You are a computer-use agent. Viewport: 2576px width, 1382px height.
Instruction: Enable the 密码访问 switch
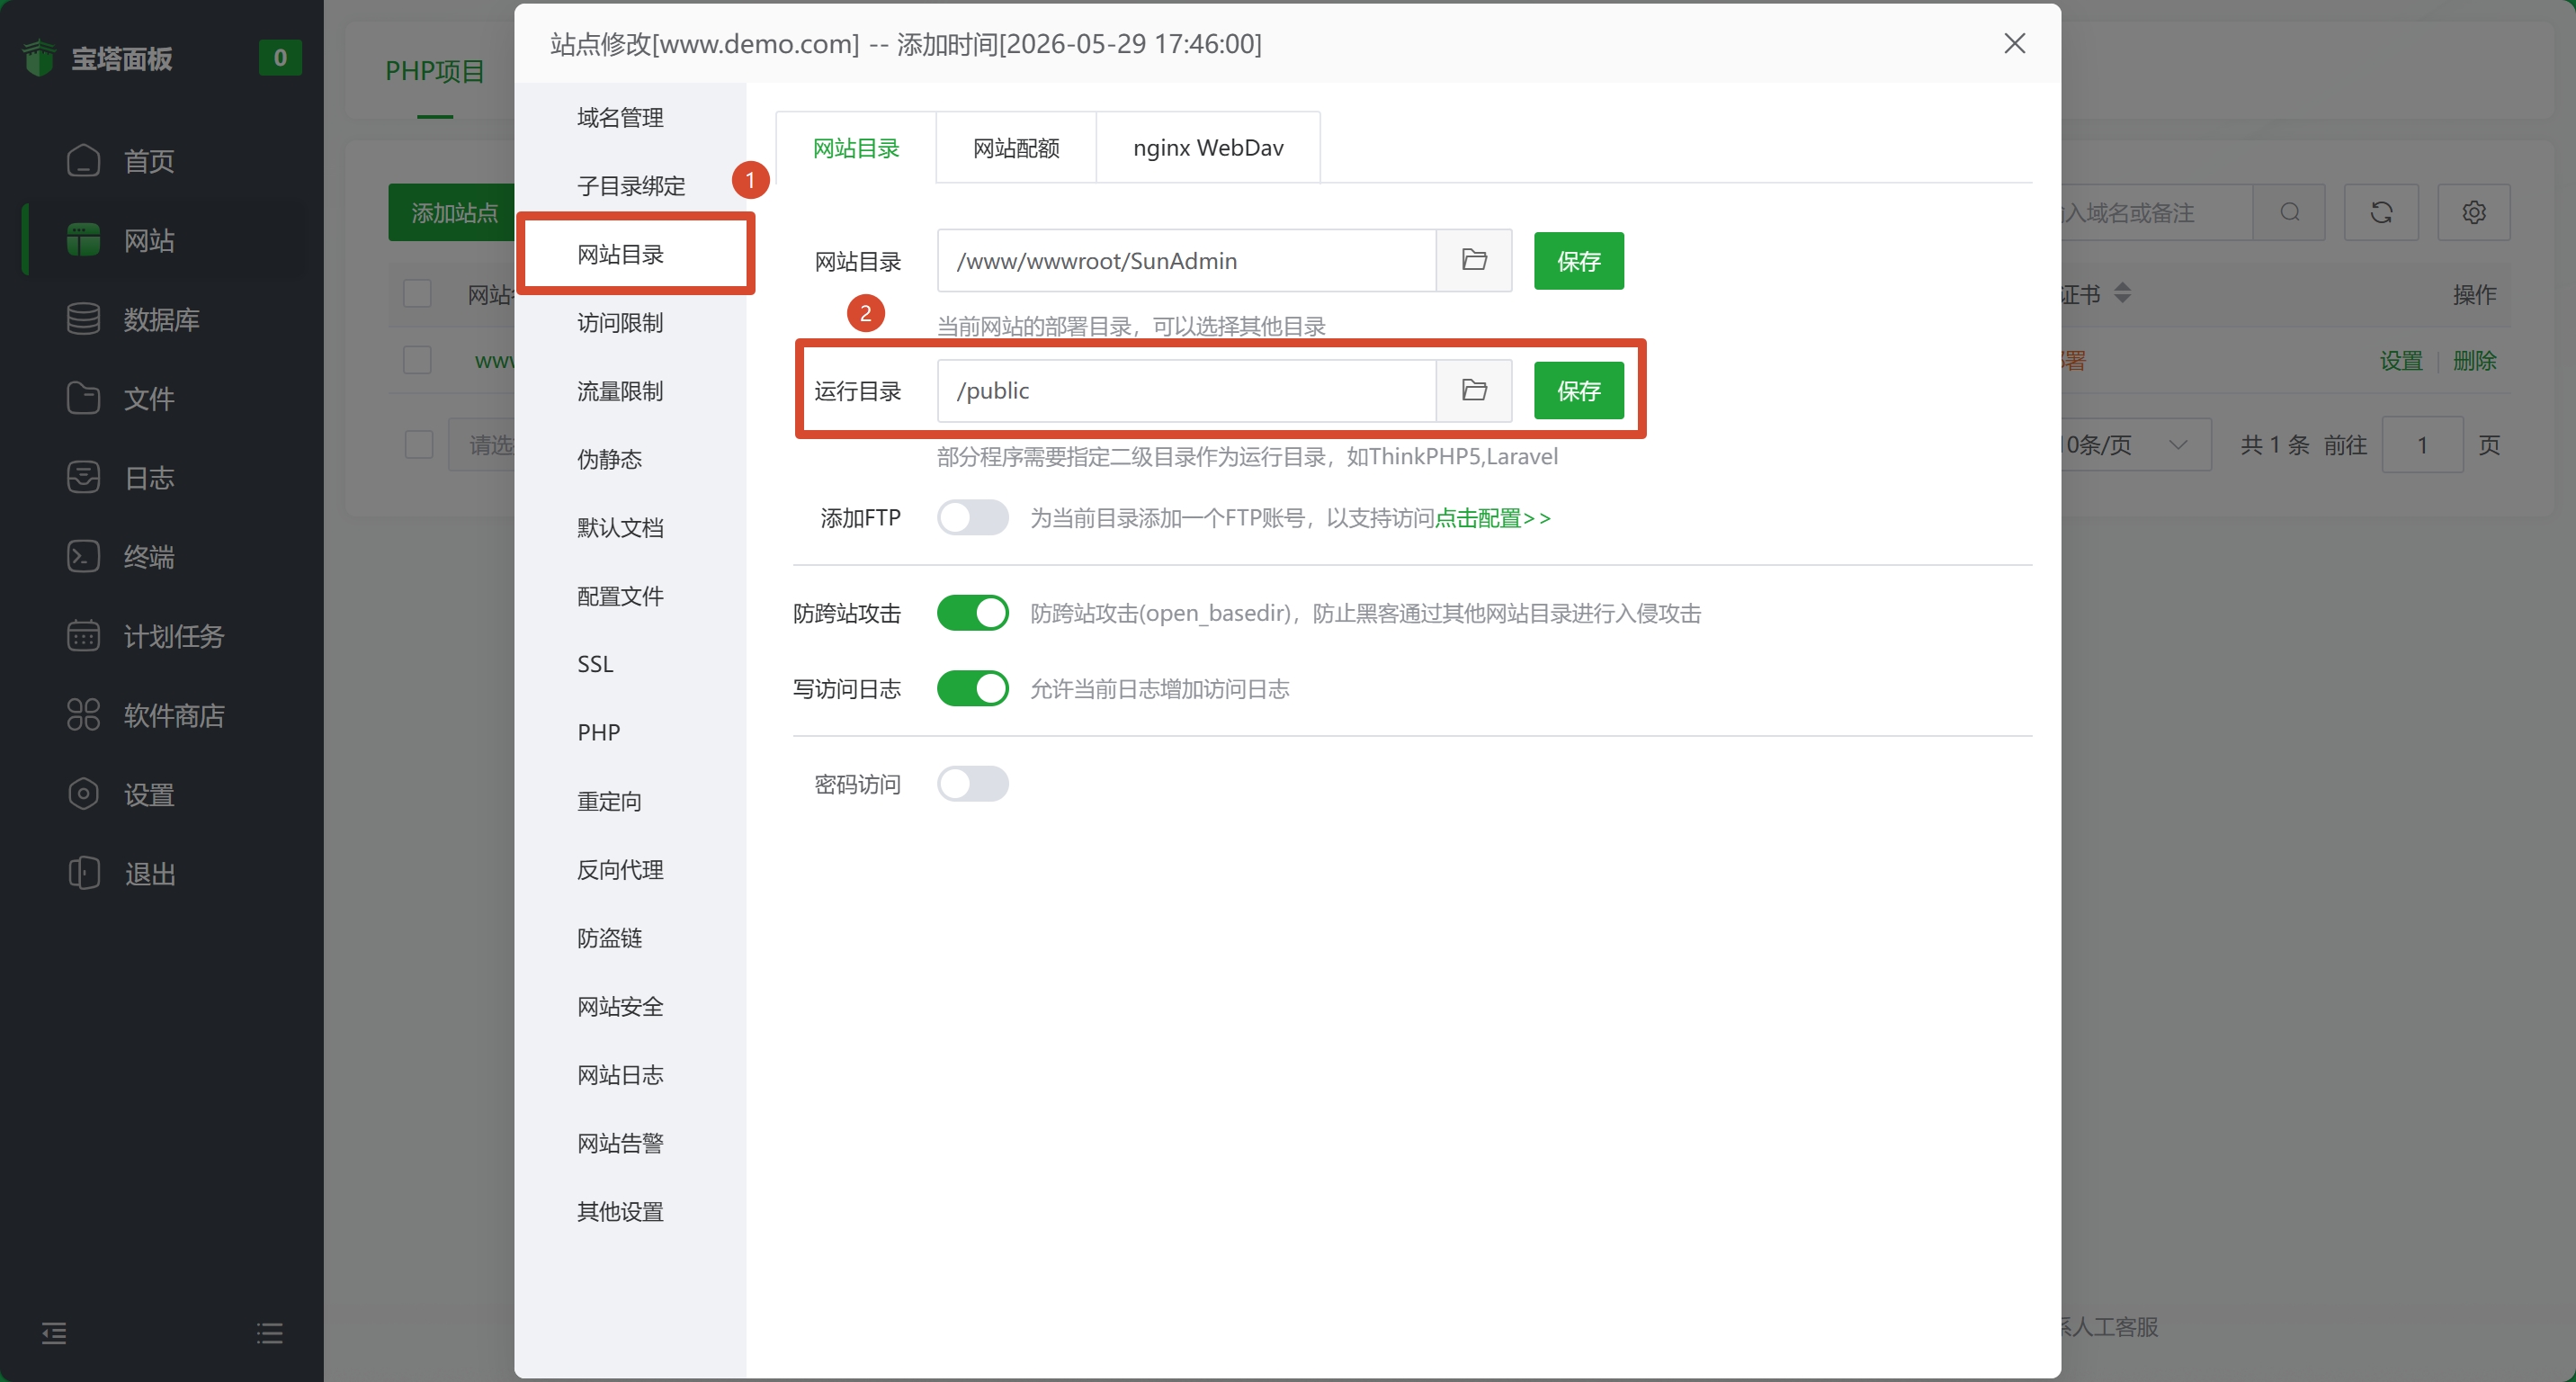[x=972, y=783]
